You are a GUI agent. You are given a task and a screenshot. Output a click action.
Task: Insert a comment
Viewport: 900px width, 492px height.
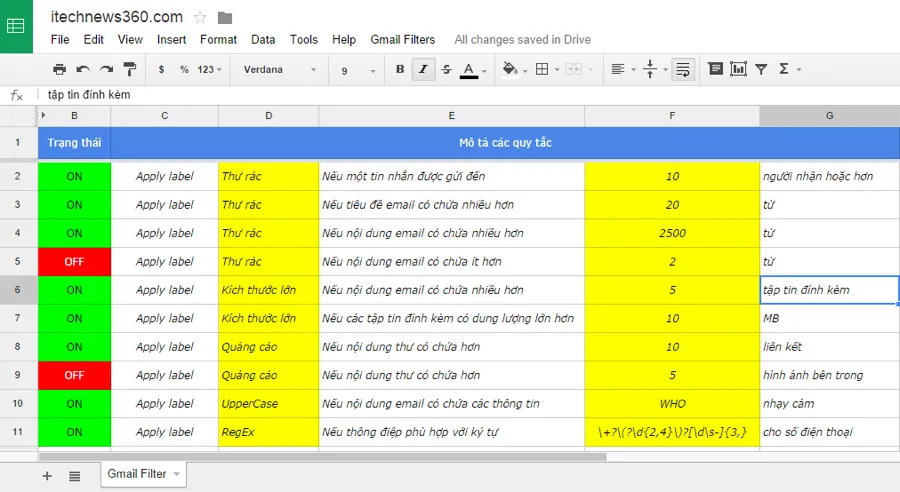click(x=715, y=69)
